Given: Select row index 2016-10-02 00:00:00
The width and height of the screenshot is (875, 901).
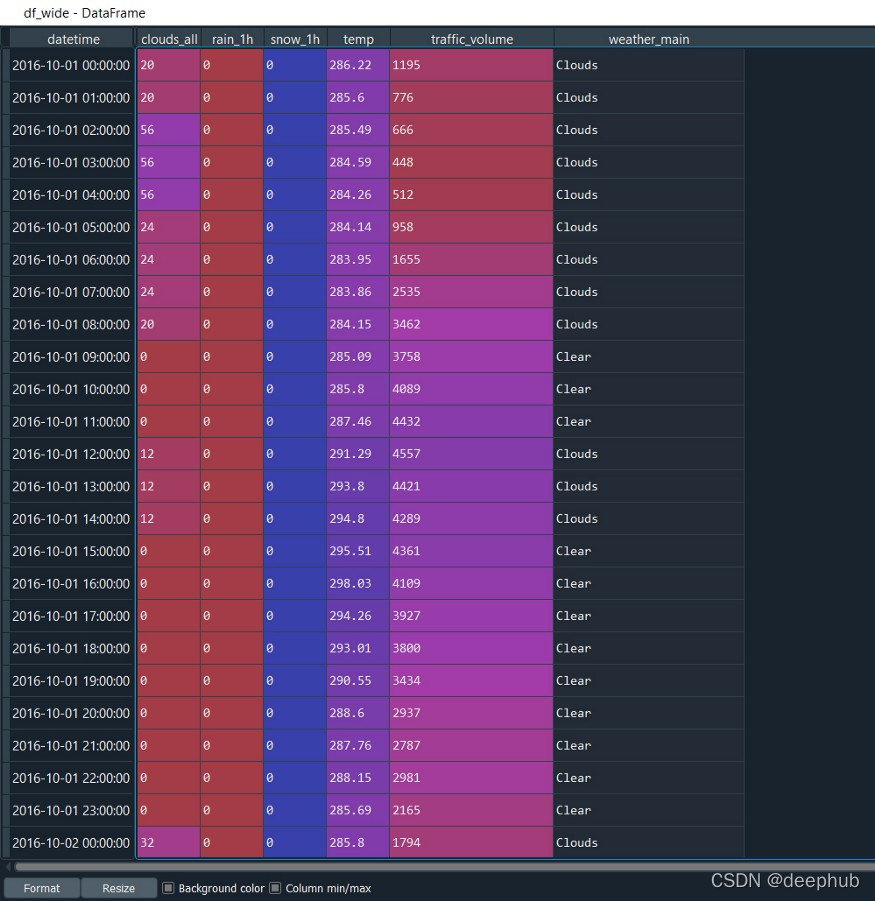Looking at the screenshot, I should [x=71, y=843].
